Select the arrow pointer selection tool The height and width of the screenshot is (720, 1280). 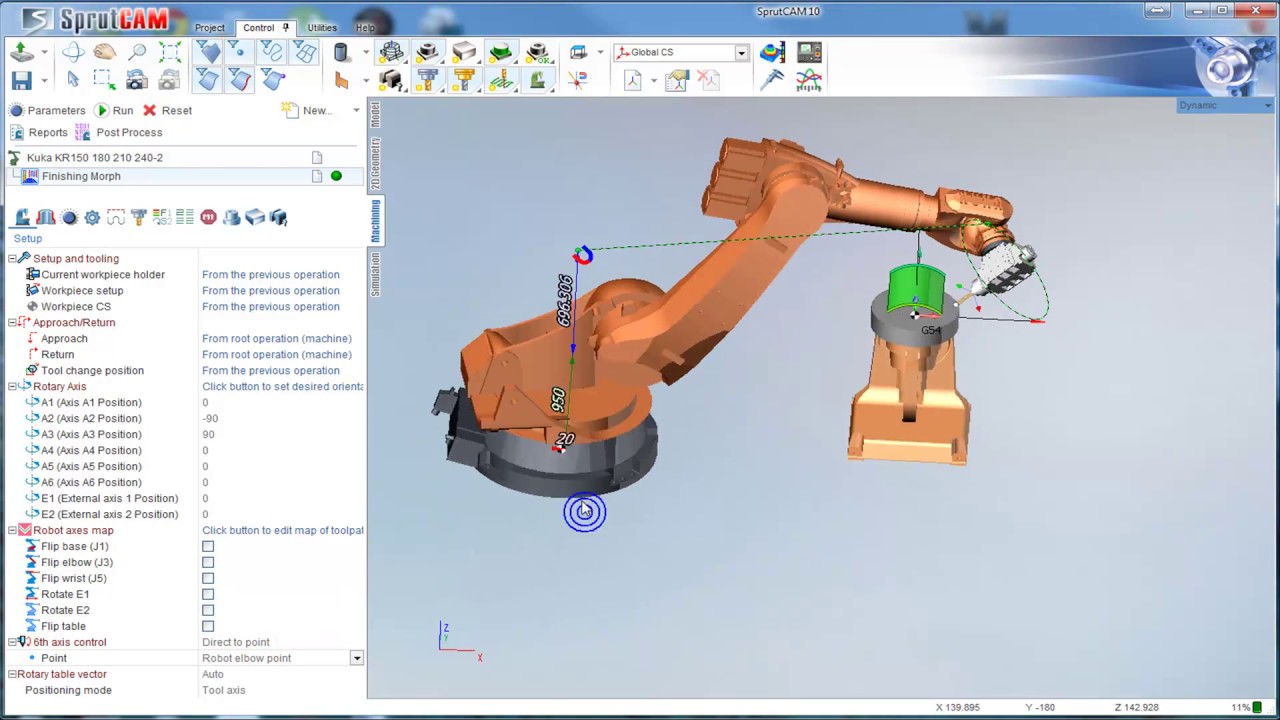pyautogui.click(x=73, y=80)
